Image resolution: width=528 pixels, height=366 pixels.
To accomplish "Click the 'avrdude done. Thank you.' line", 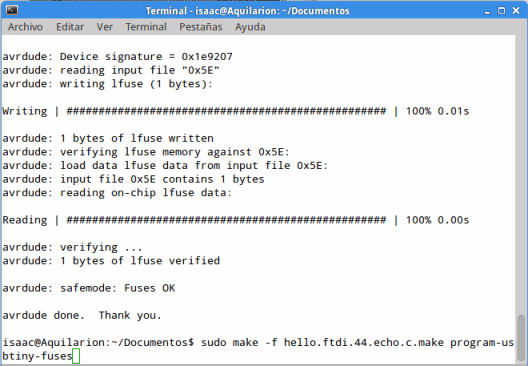I will pyautogui.click(x=82, y=315).
